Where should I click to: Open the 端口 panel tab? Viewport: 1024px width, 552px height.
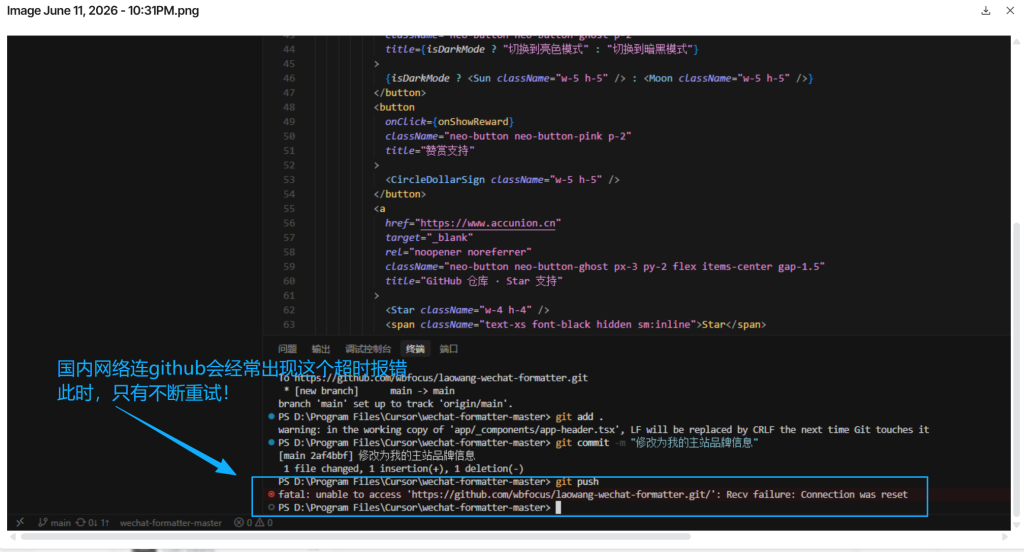tap(449, 349)
